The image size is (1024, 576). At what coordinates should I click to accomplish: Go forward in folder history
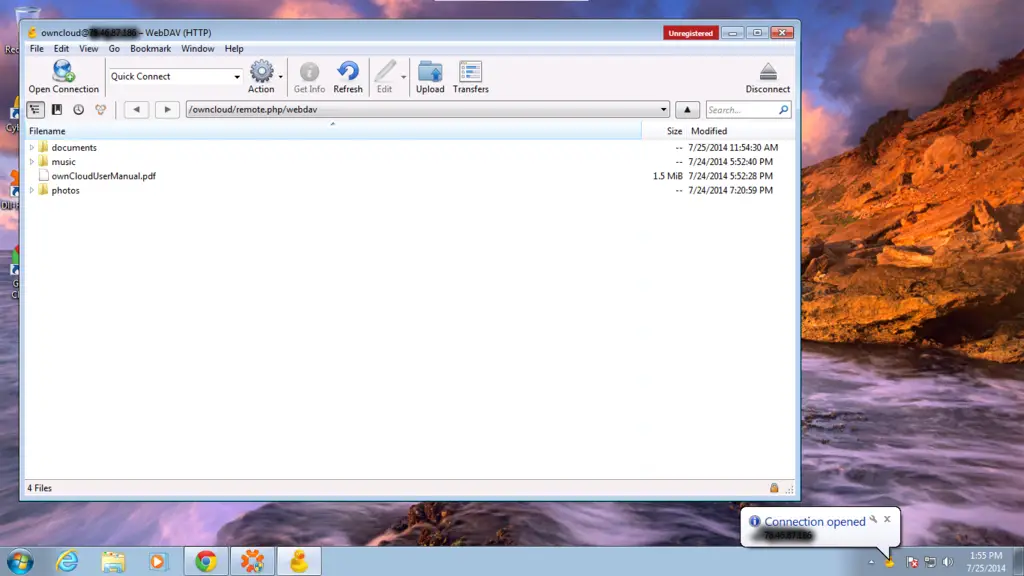[x=167, y=110]
